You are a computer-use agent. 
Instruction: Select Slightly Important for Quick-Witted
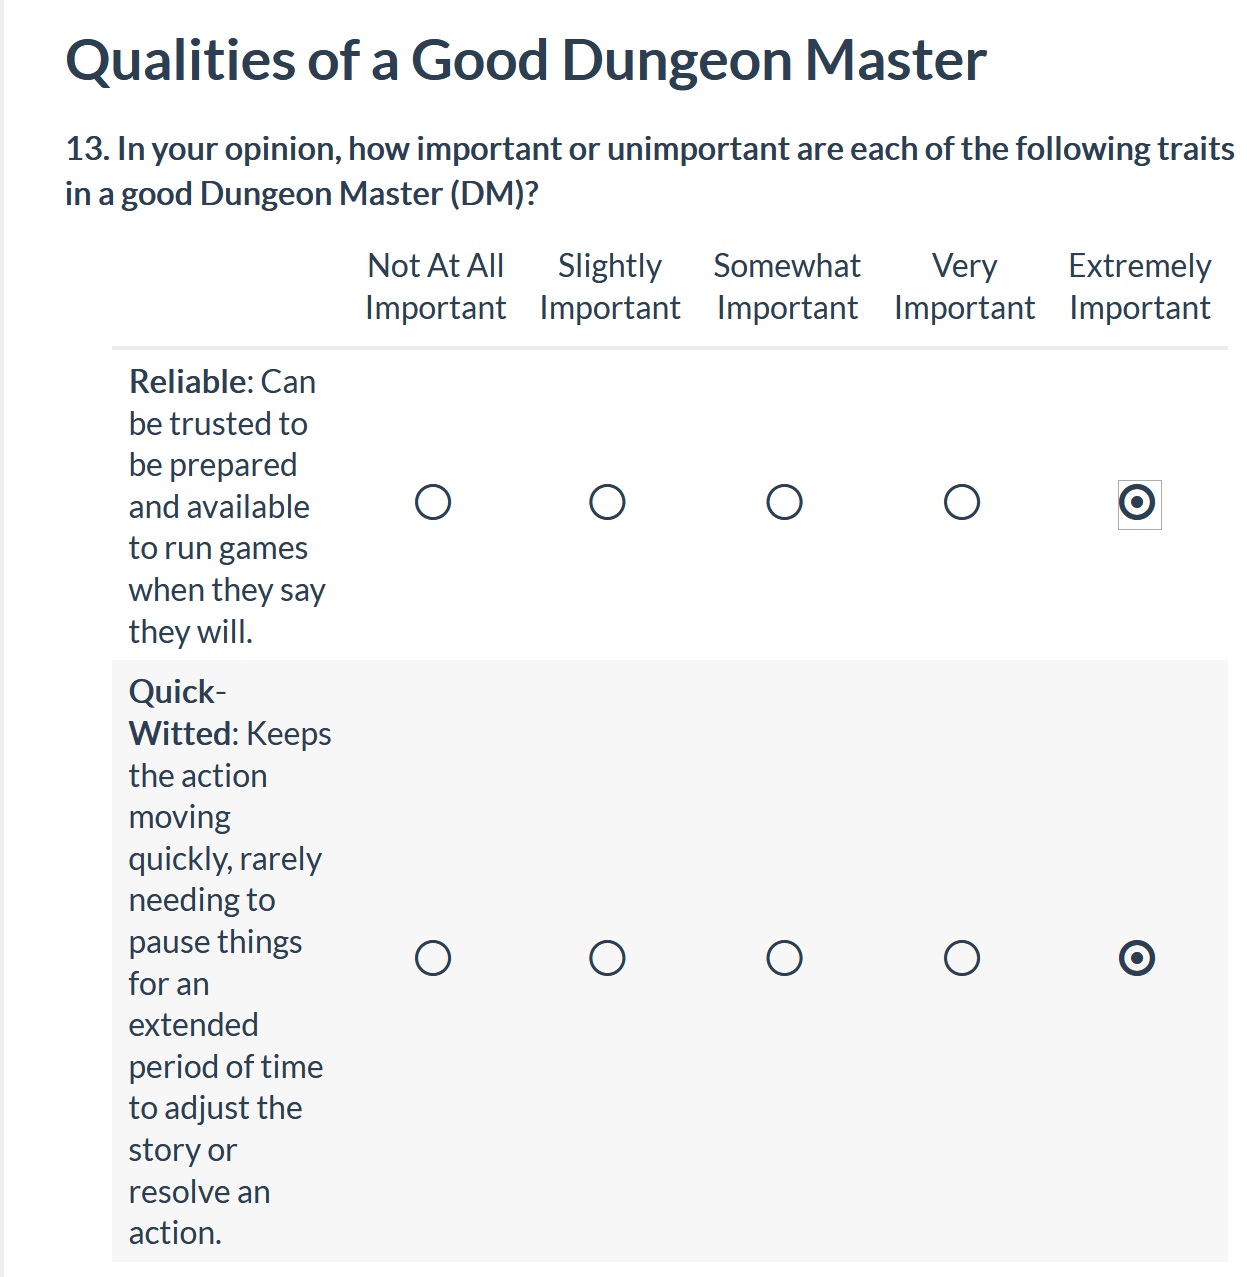(607, 958)
